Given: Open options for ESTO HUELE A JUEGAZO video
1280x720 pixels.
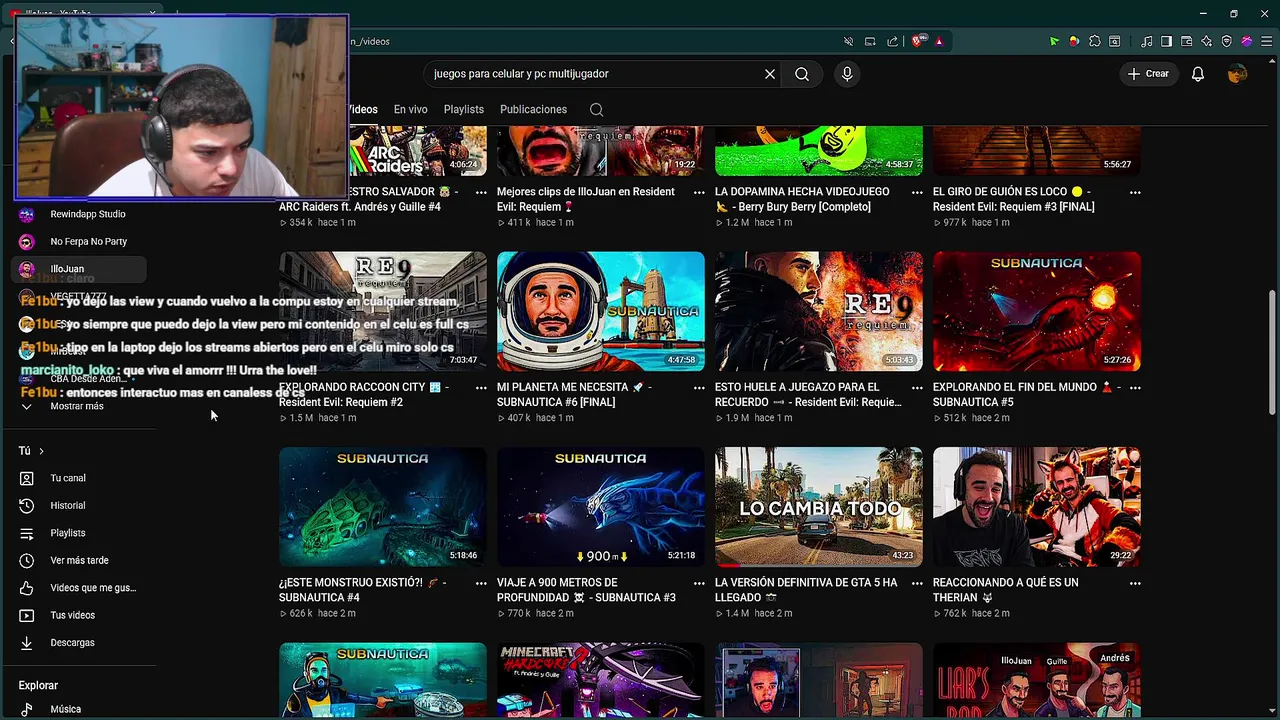Looking at the screenshot, I should click(x=917, y=387).
